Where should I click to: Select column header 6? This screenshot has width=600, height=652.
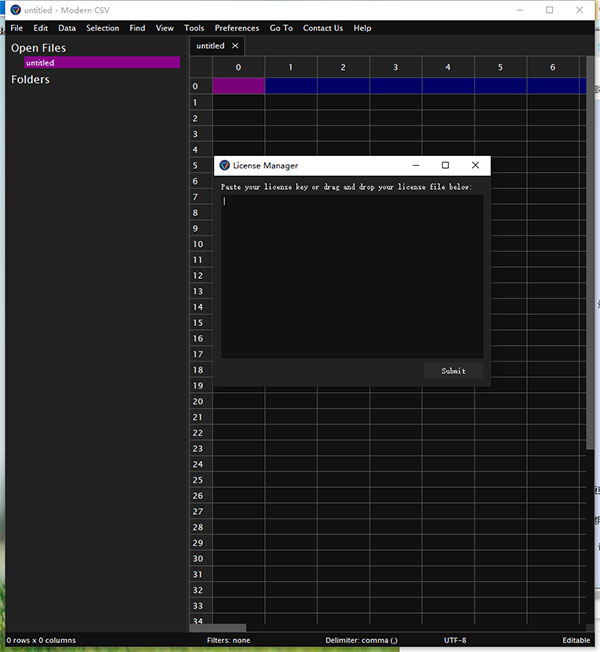coord(553,67)
